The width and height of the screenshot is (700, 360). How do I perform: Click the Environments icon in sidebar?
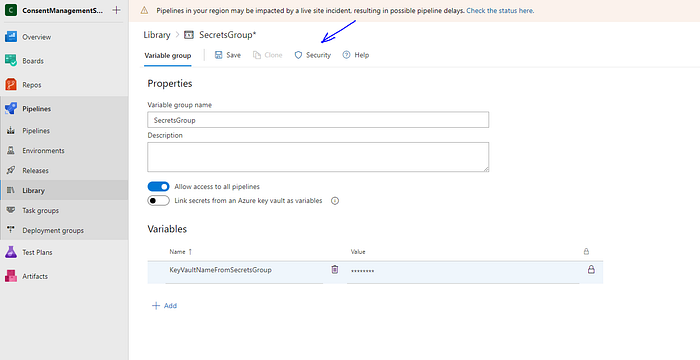[11, 151]
